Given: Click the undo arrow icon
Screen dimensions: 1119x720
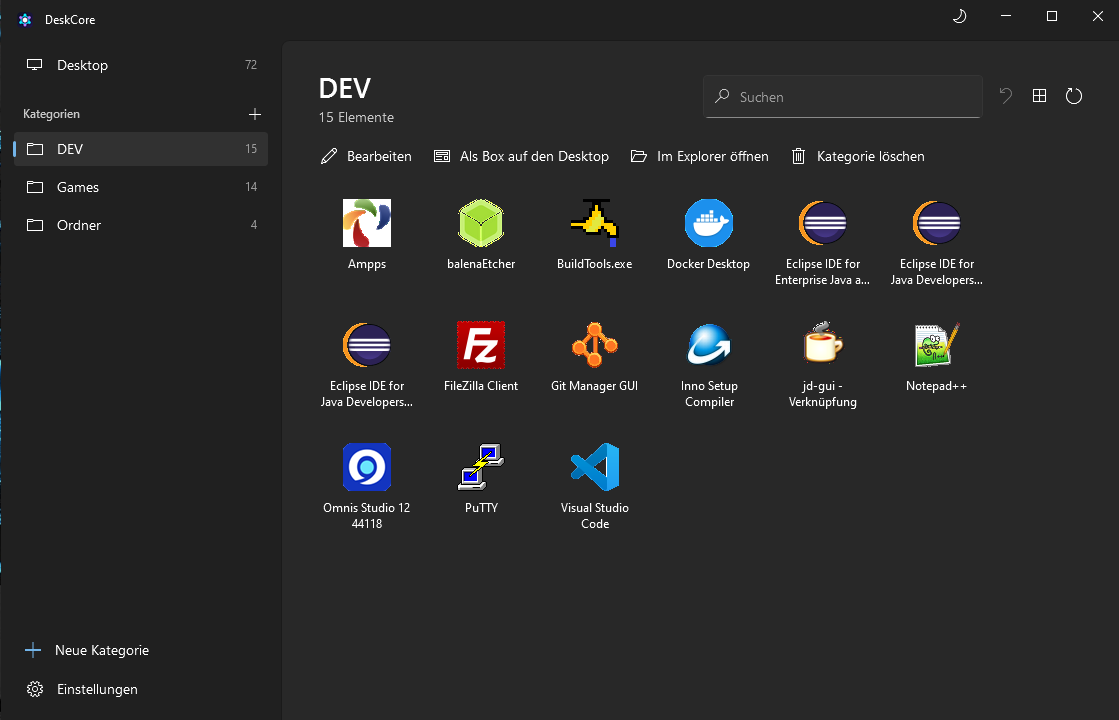Looking at the screenshot, I should click(x=1006, y=96).
